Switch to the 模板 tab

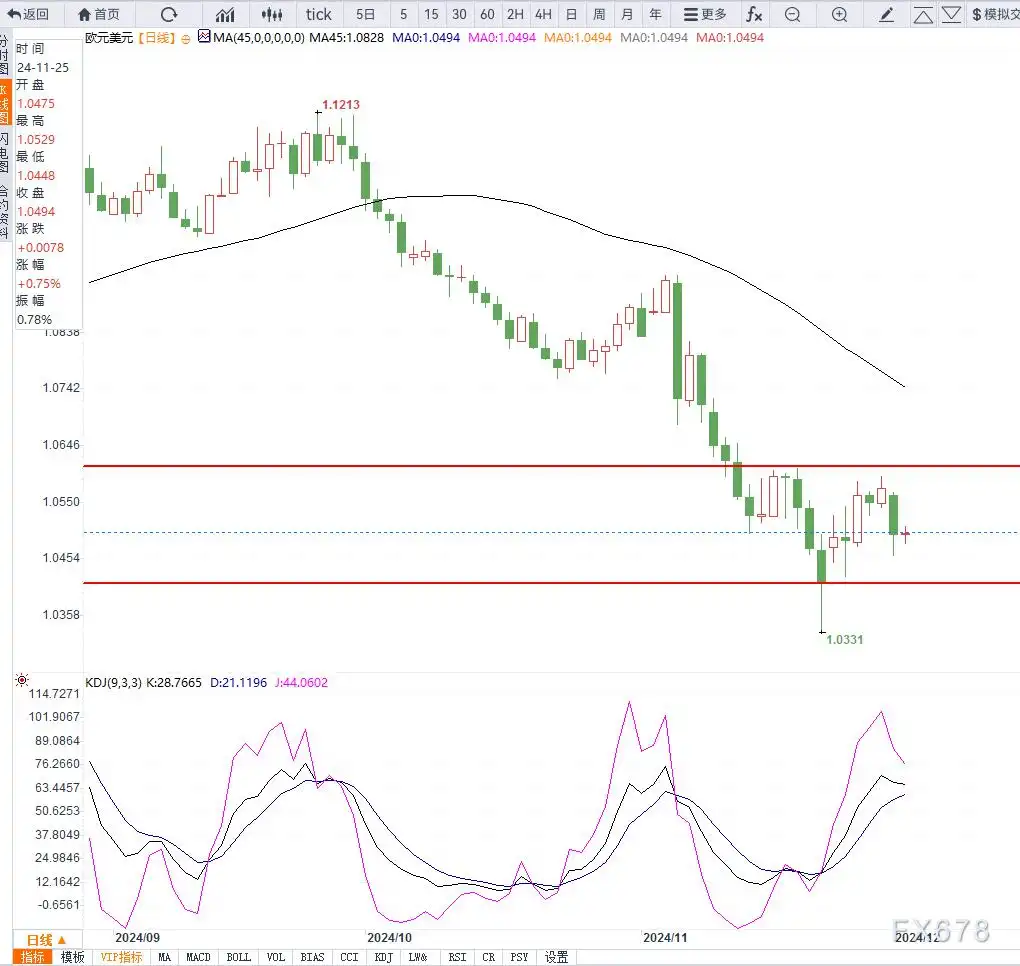[x=72, y=957]
